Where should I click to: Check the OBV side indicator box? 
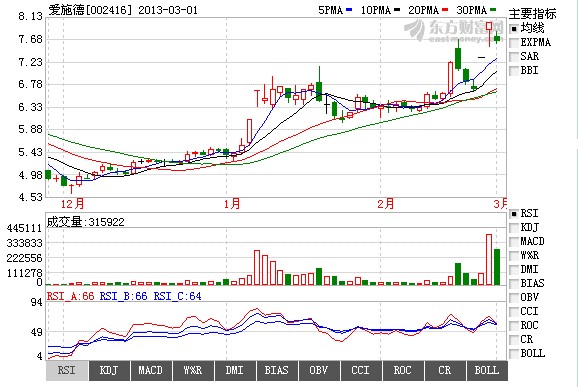point(514,298)
